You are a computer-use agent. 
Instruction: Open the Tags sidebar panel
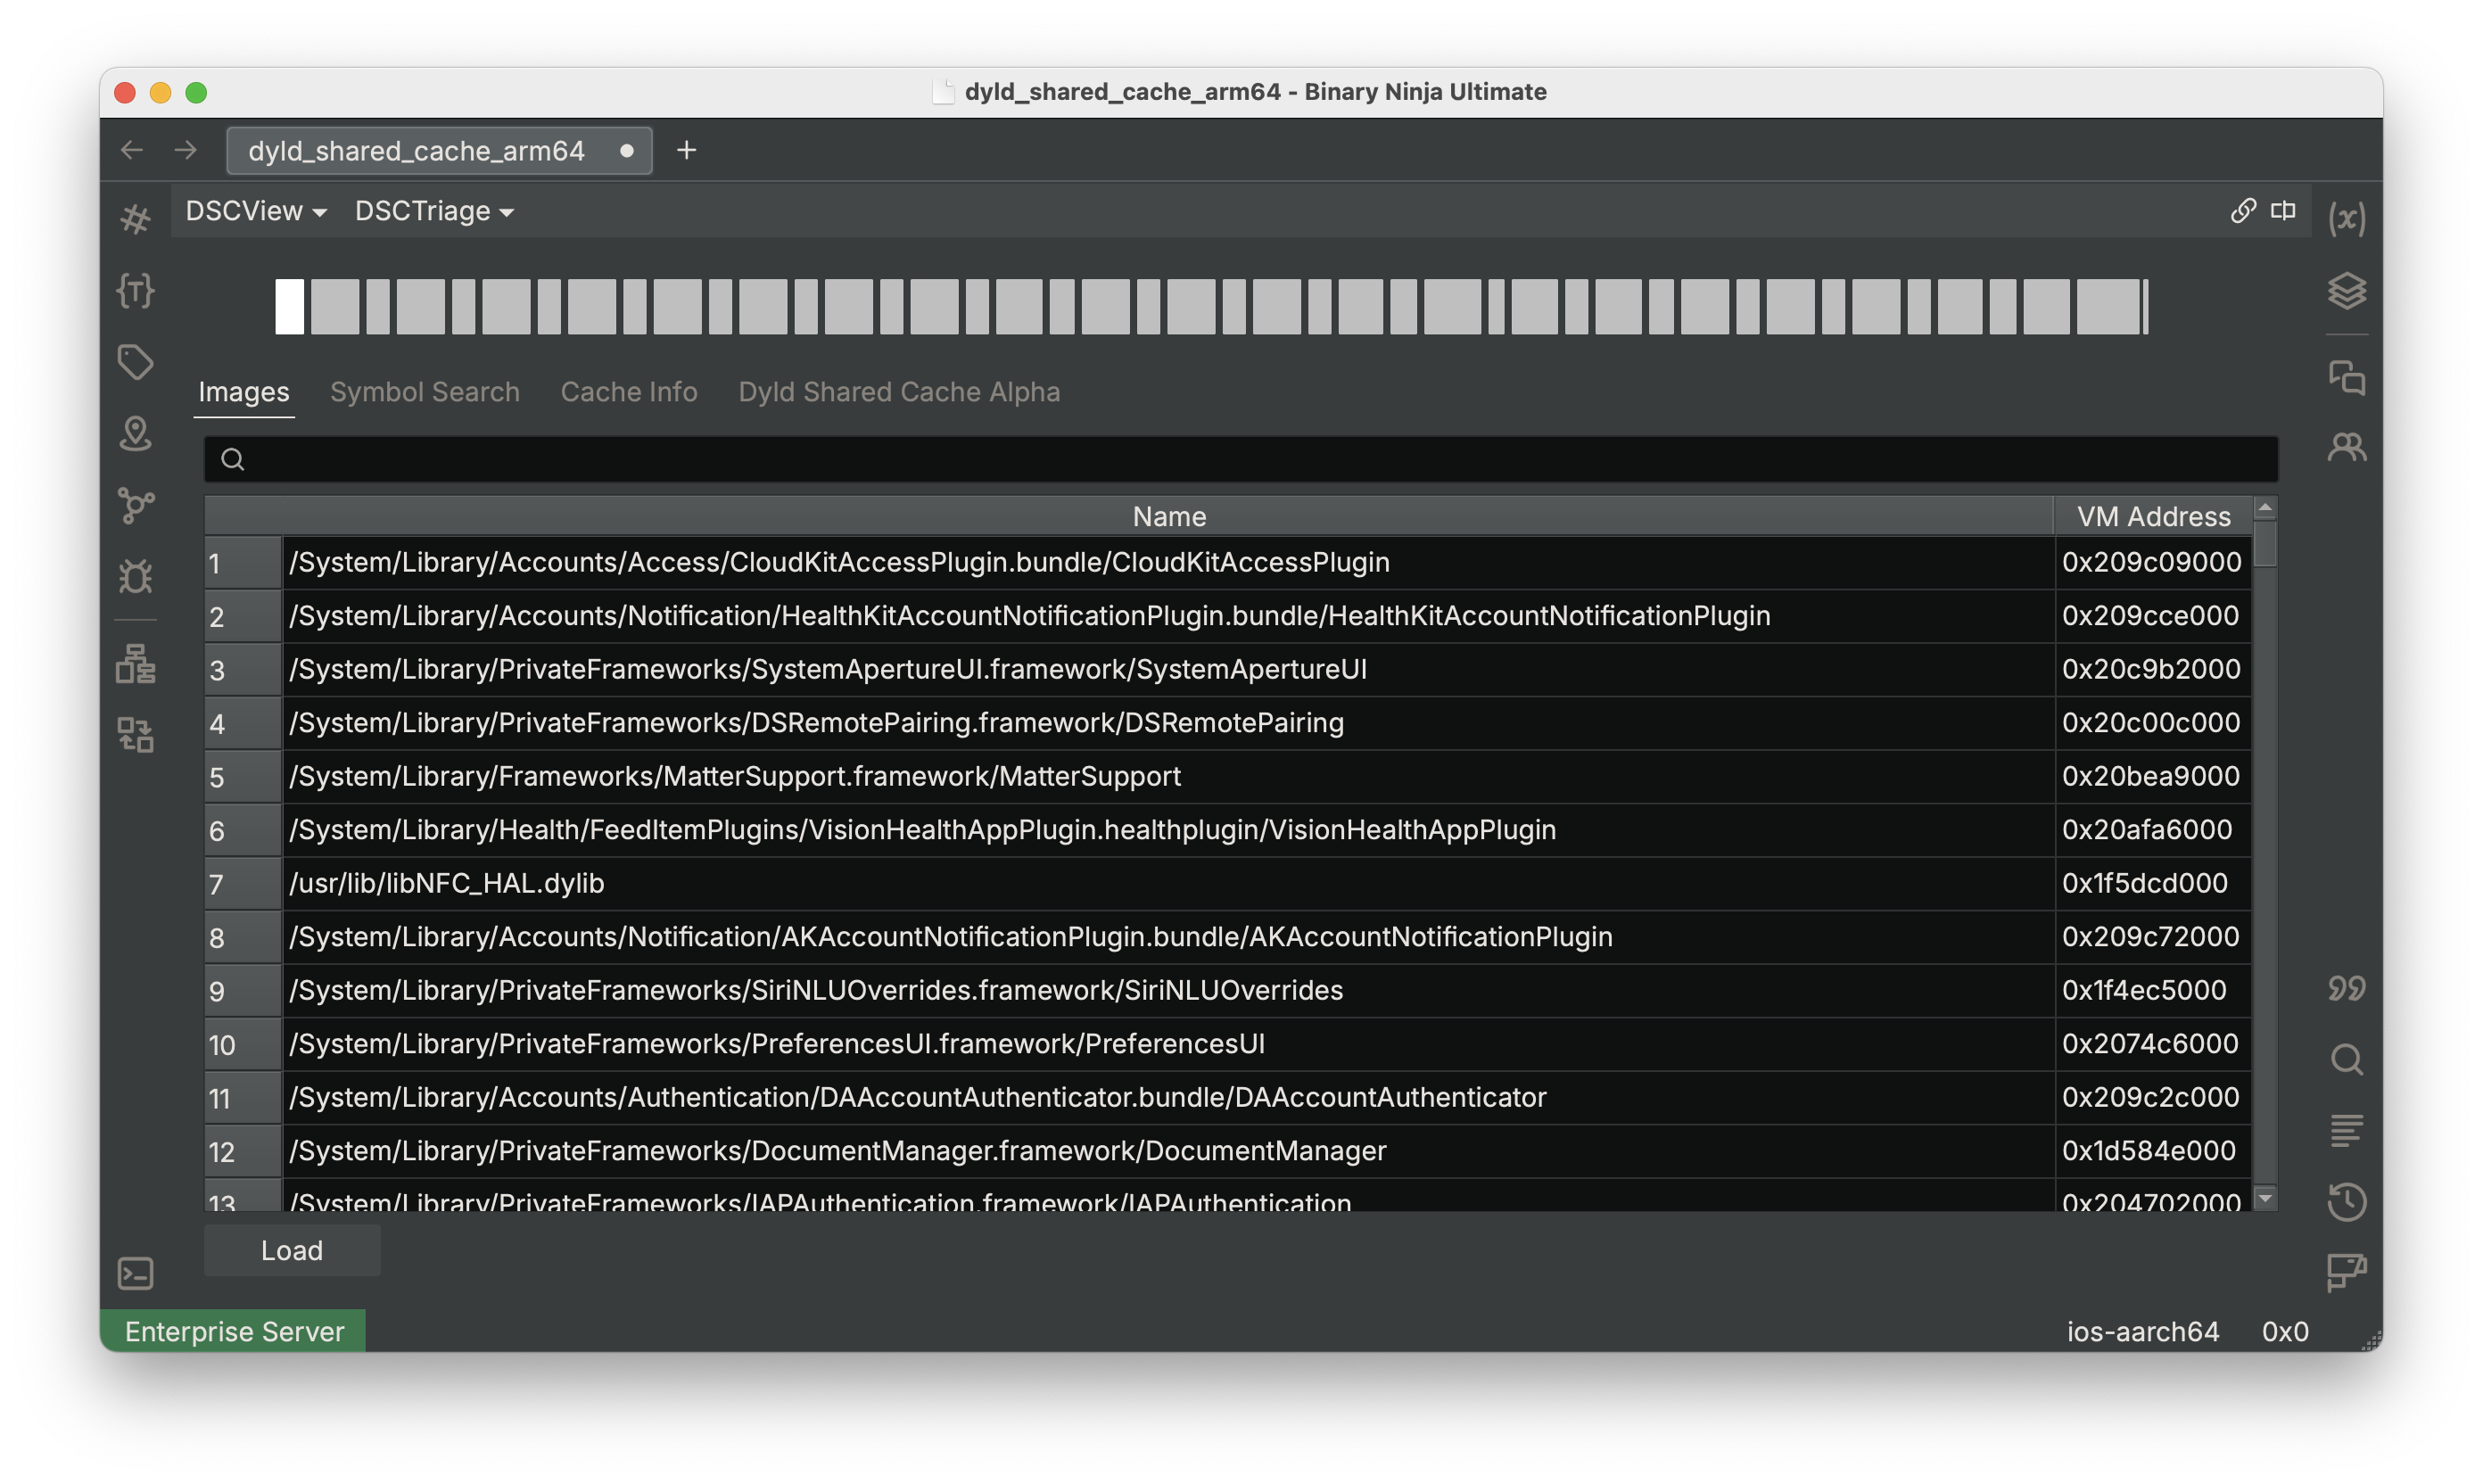pos(135,362)
